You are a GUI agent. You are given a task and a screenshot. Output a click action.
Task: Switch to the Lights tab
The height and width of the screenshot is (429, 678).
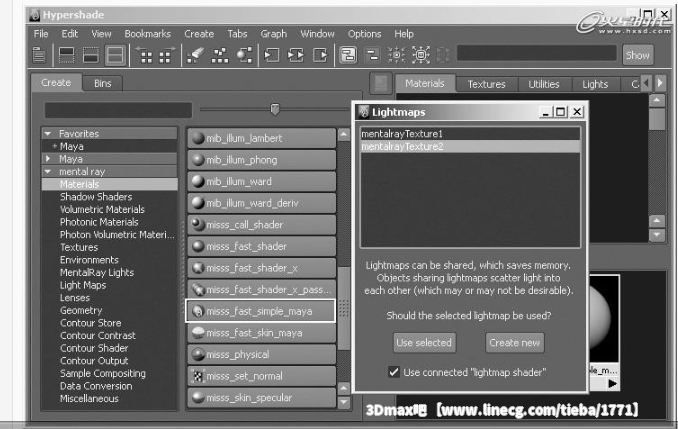pyautogui.click(x=595, y=84)
